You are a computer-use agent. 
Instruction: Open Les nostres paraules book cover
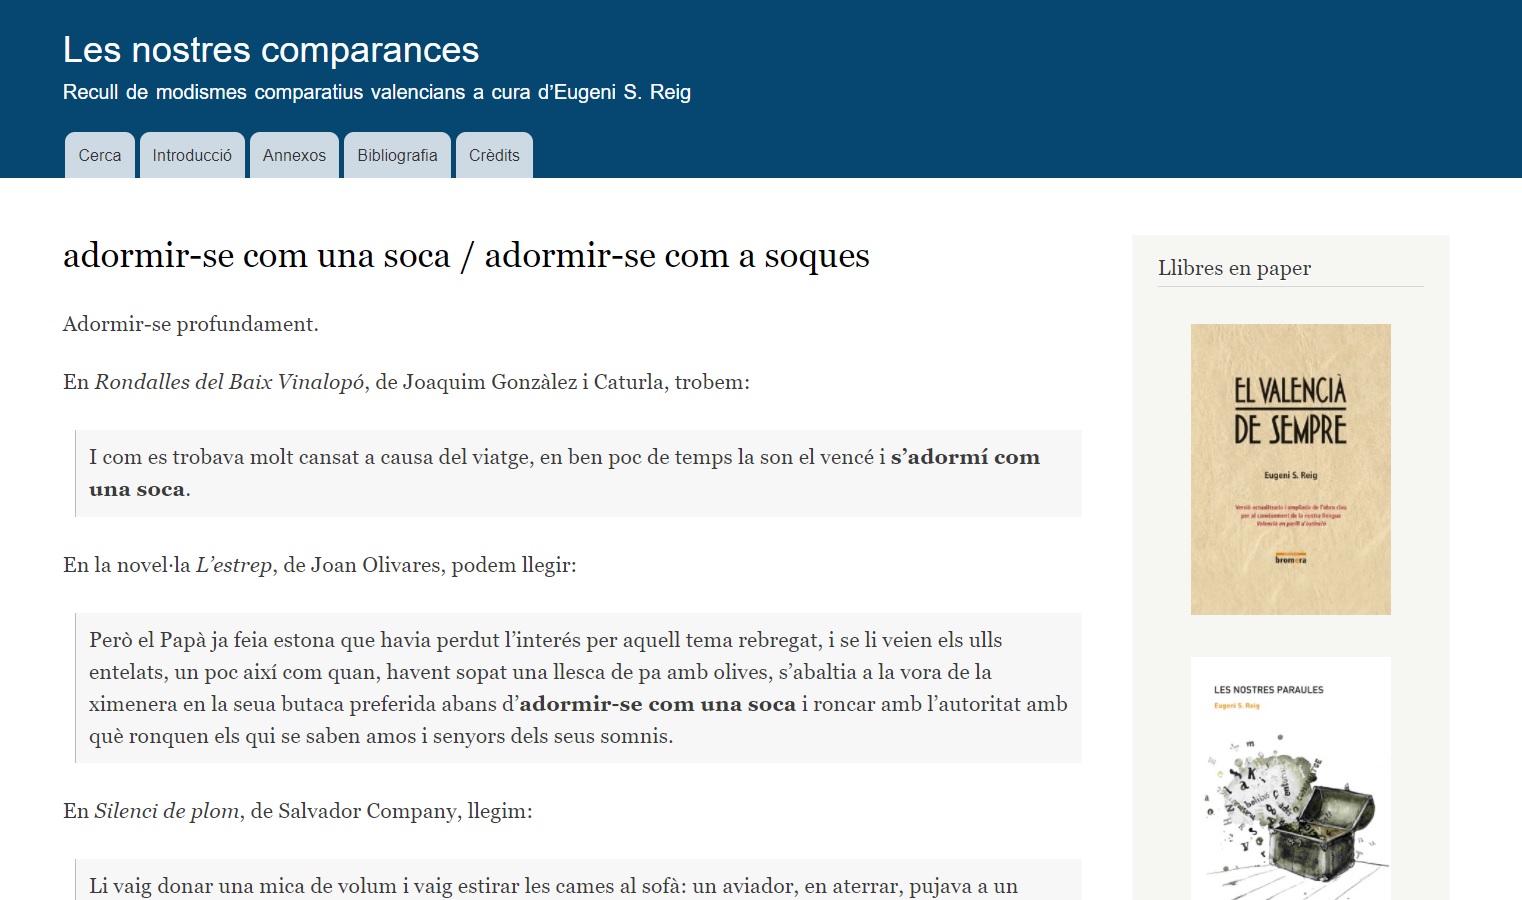1290,780
